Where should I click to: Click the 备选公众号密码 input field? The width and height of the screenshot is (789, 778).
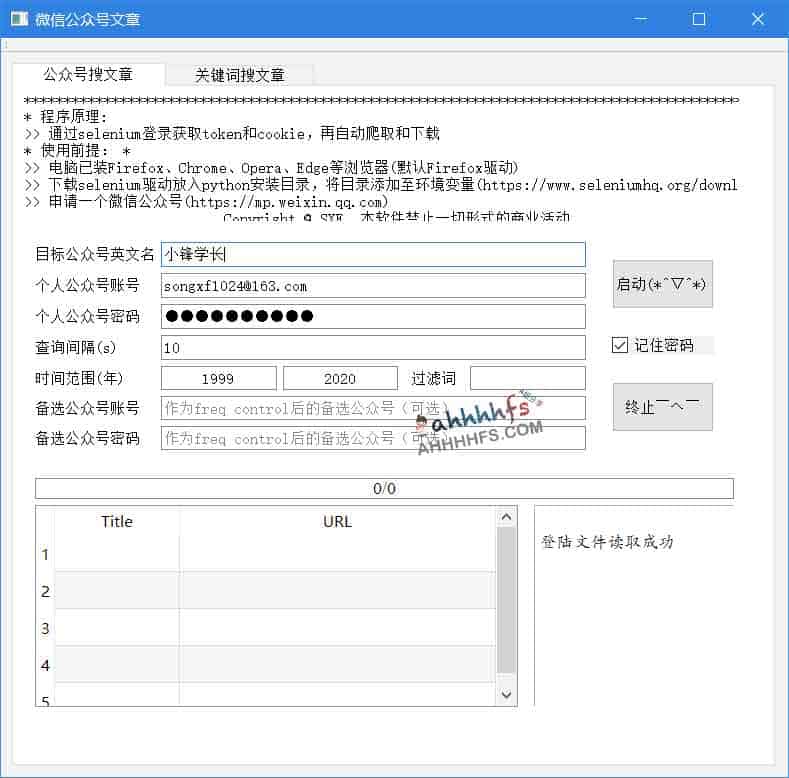tap(373, 439)
